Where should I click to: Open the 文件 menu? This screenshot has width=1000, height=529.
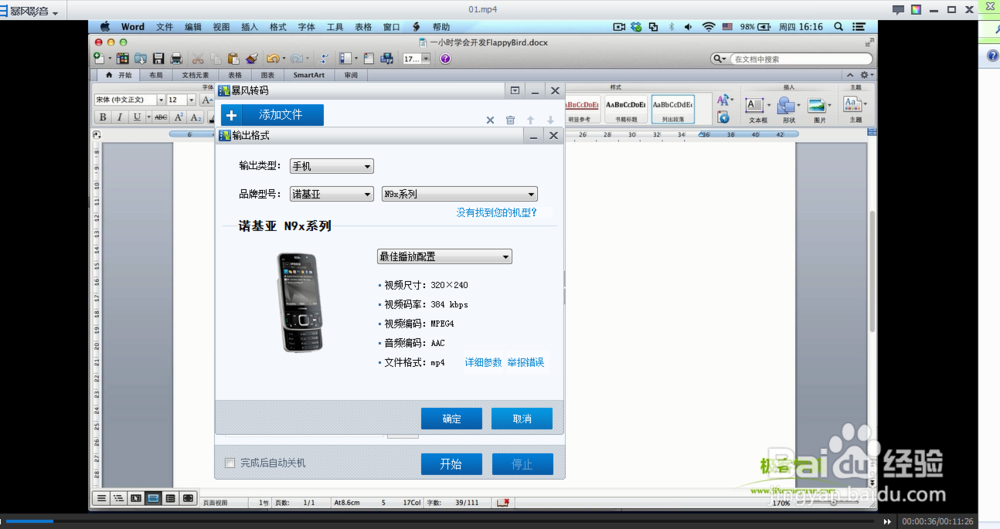[x=165, y=27]
